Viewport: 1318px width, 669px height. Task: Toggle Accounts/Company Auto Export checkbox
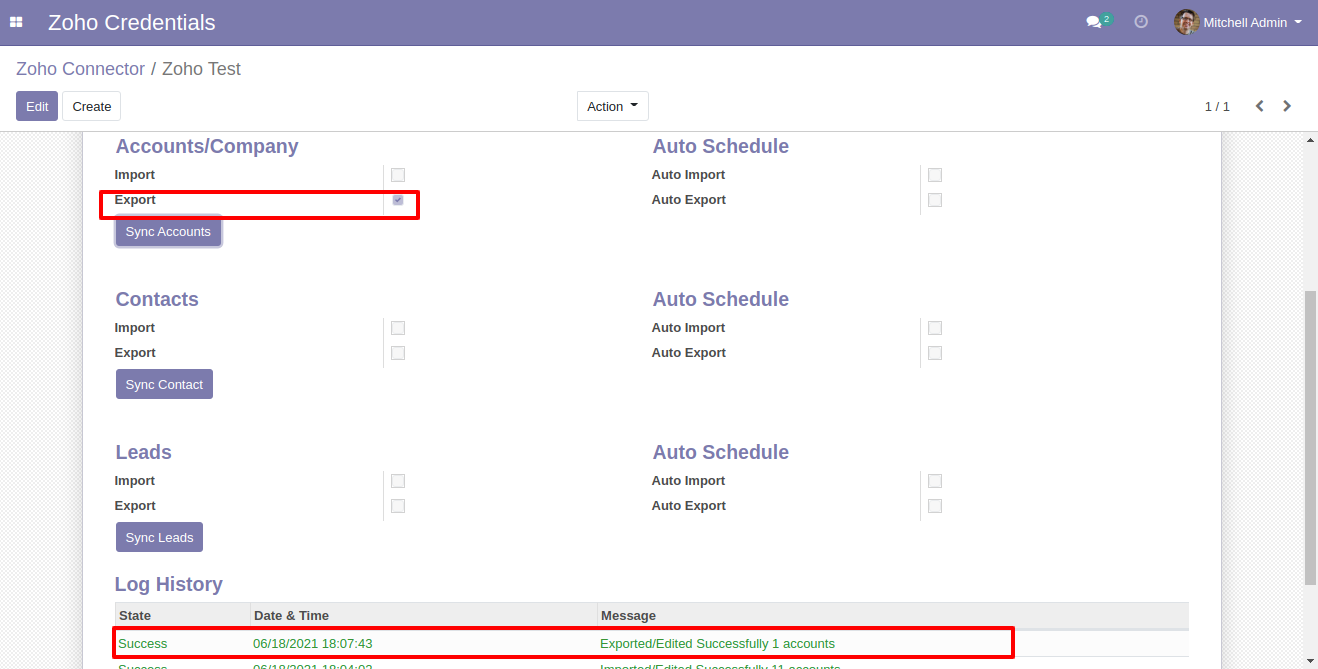935,200
